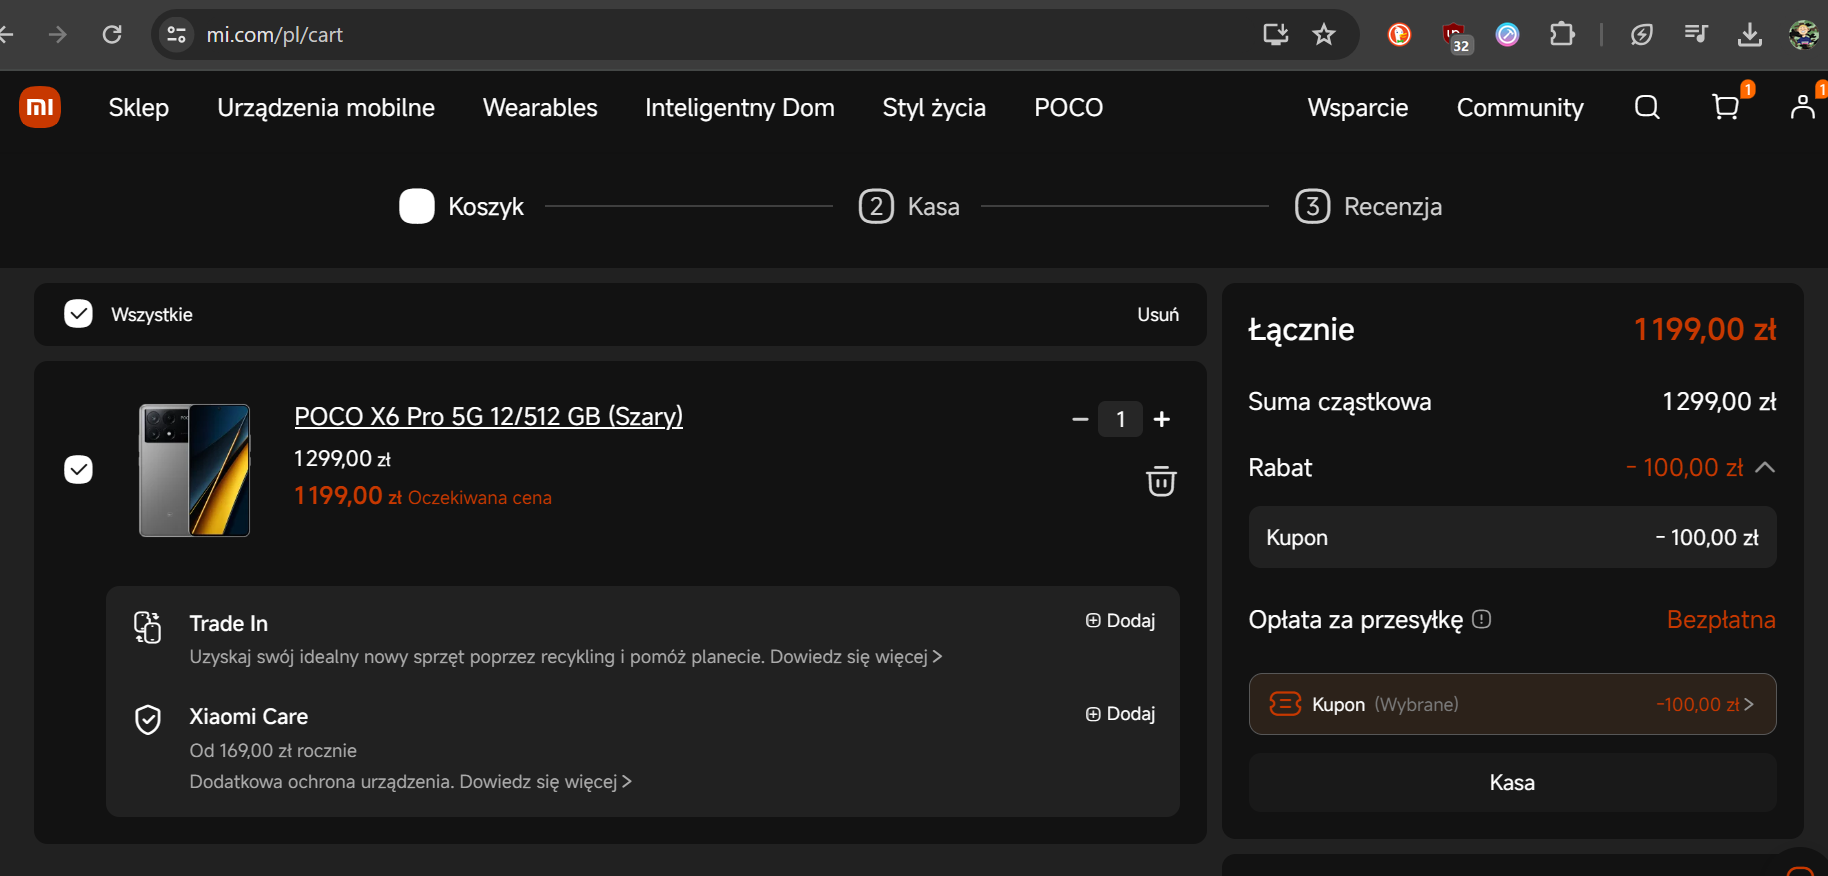1828x876 pixels.
Task: Open the browser extensions puzzle icon
Action: [x=1561, y=35]
